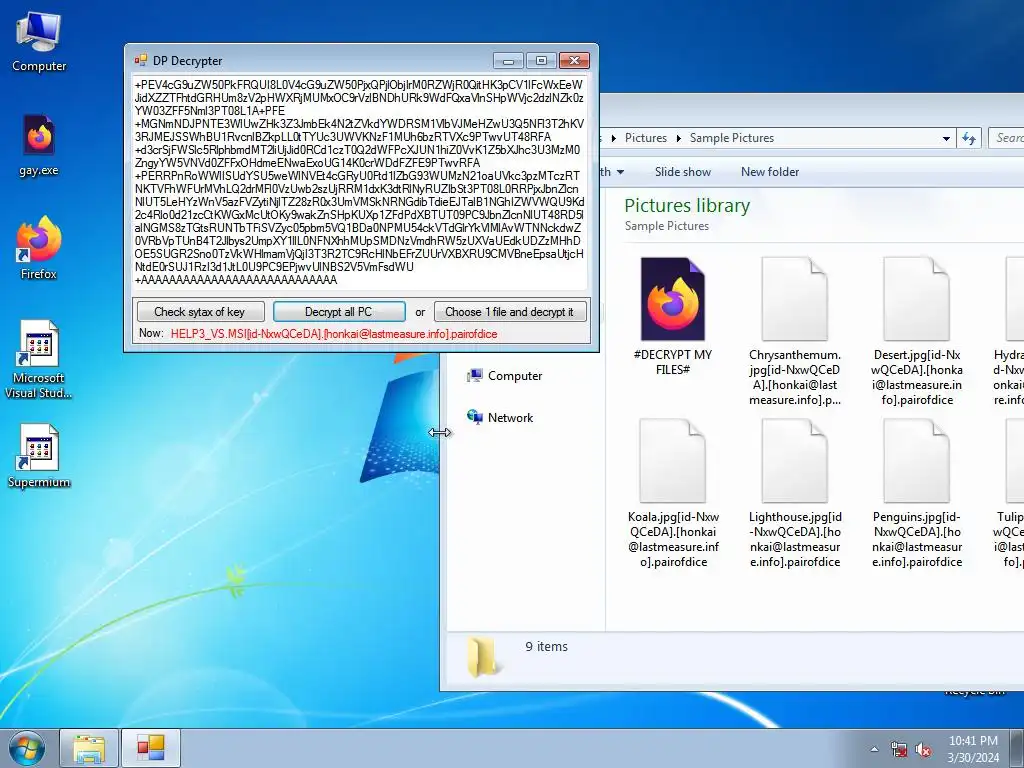Expand the address bar history dropdown arrow

946,138
